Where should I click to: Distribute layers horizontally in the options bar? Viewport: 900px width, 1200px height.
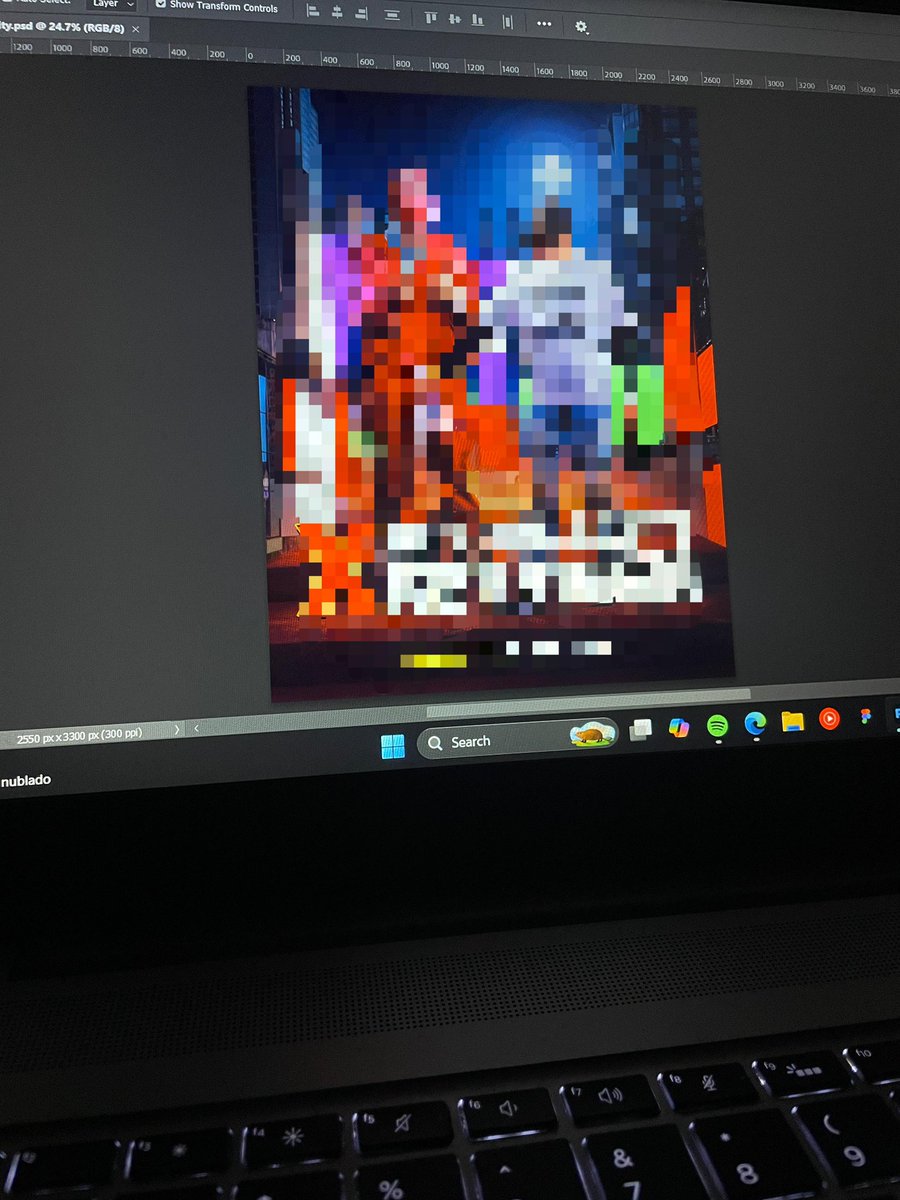(x=508, y=20)
